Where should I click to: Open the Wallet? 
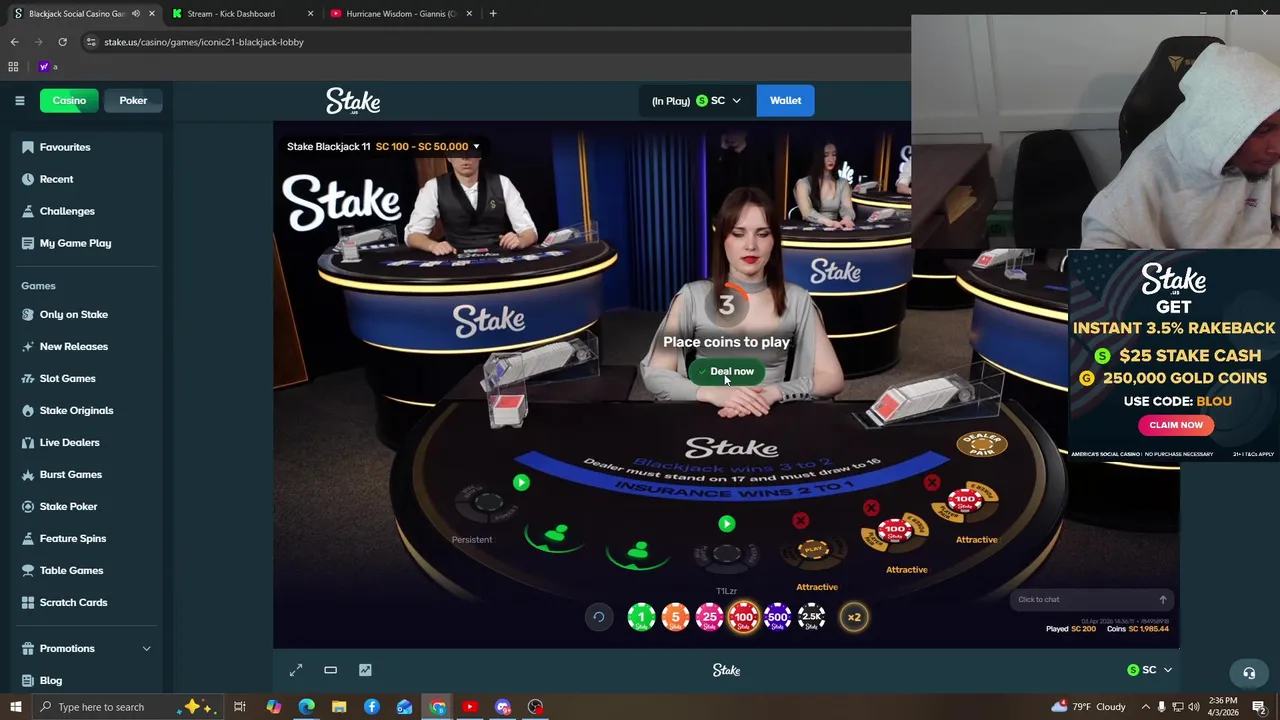click(x=785, y=100)
